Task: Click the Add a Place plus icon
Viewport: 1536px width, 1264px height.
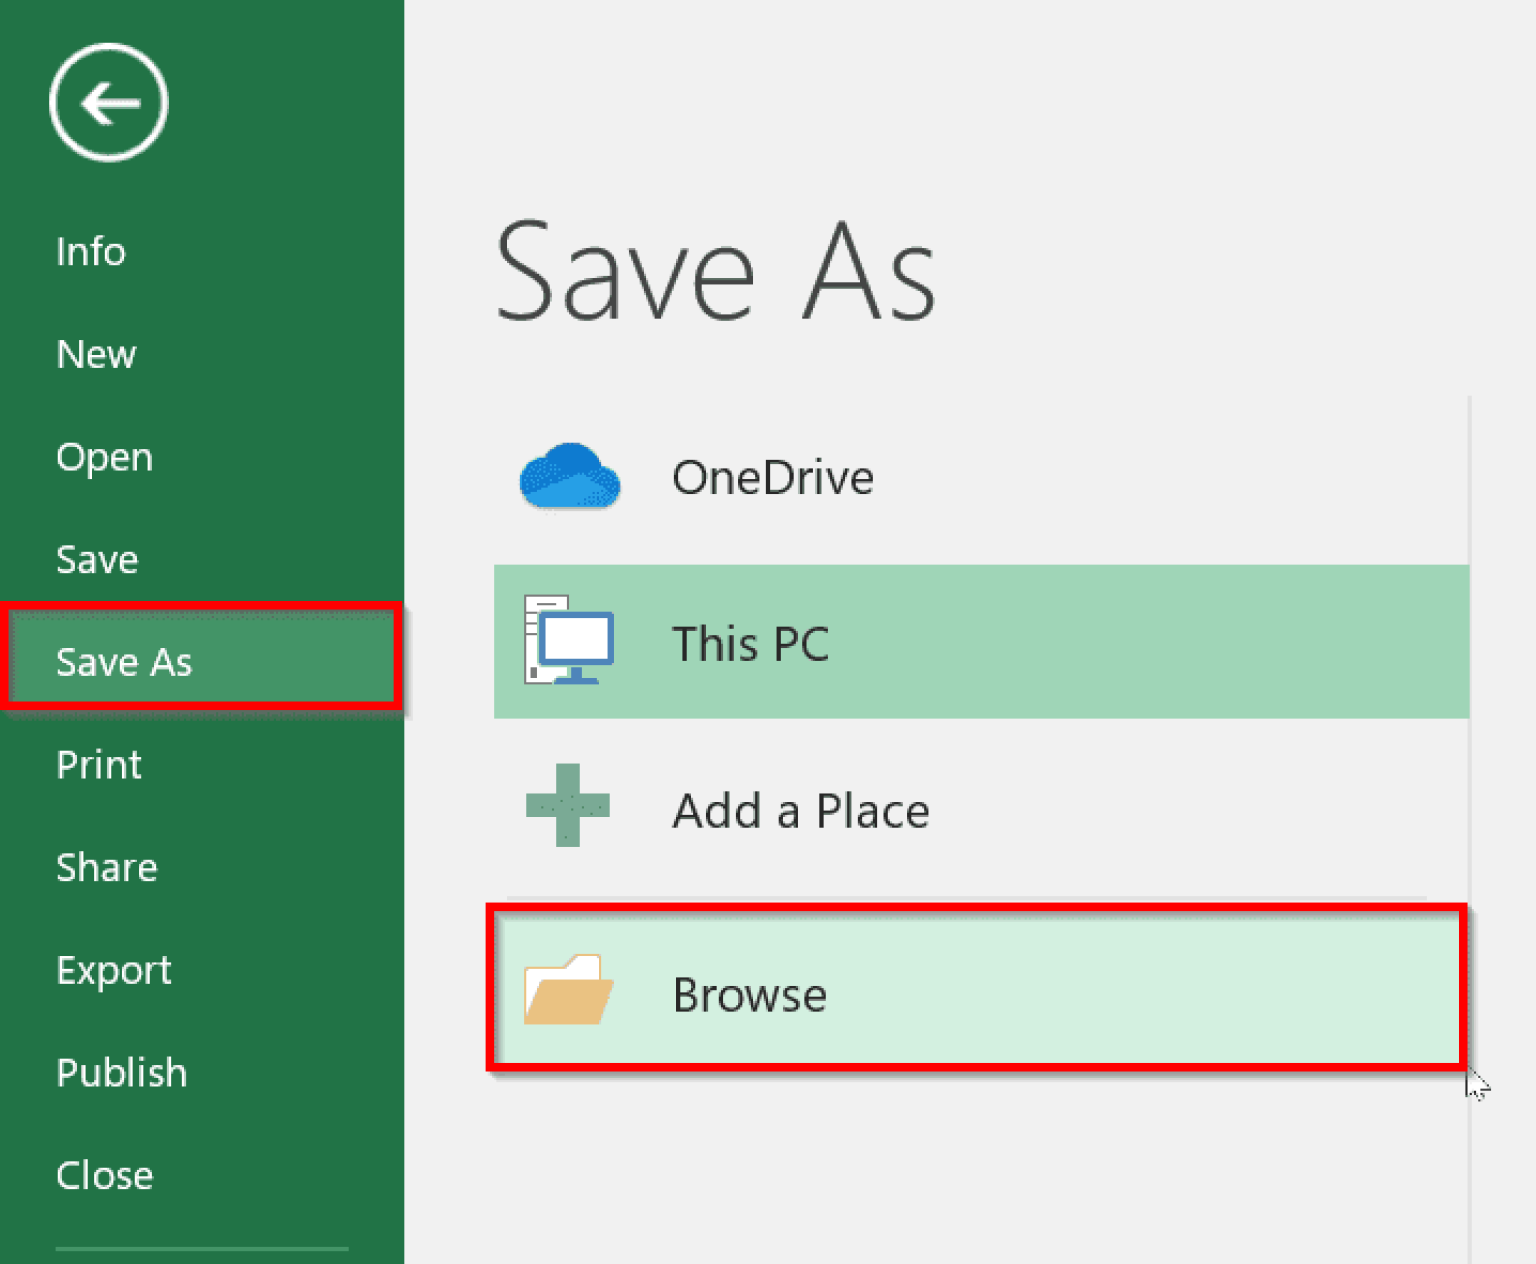Action: [566, 809]
